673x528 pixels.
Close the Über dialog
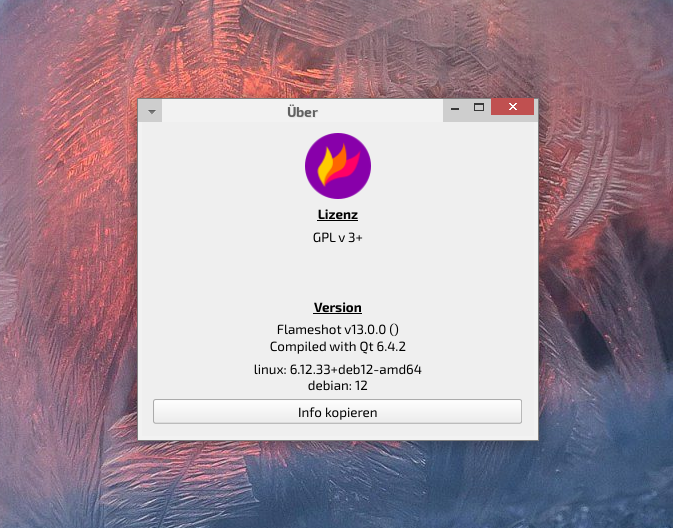click(x=512, y=107)
